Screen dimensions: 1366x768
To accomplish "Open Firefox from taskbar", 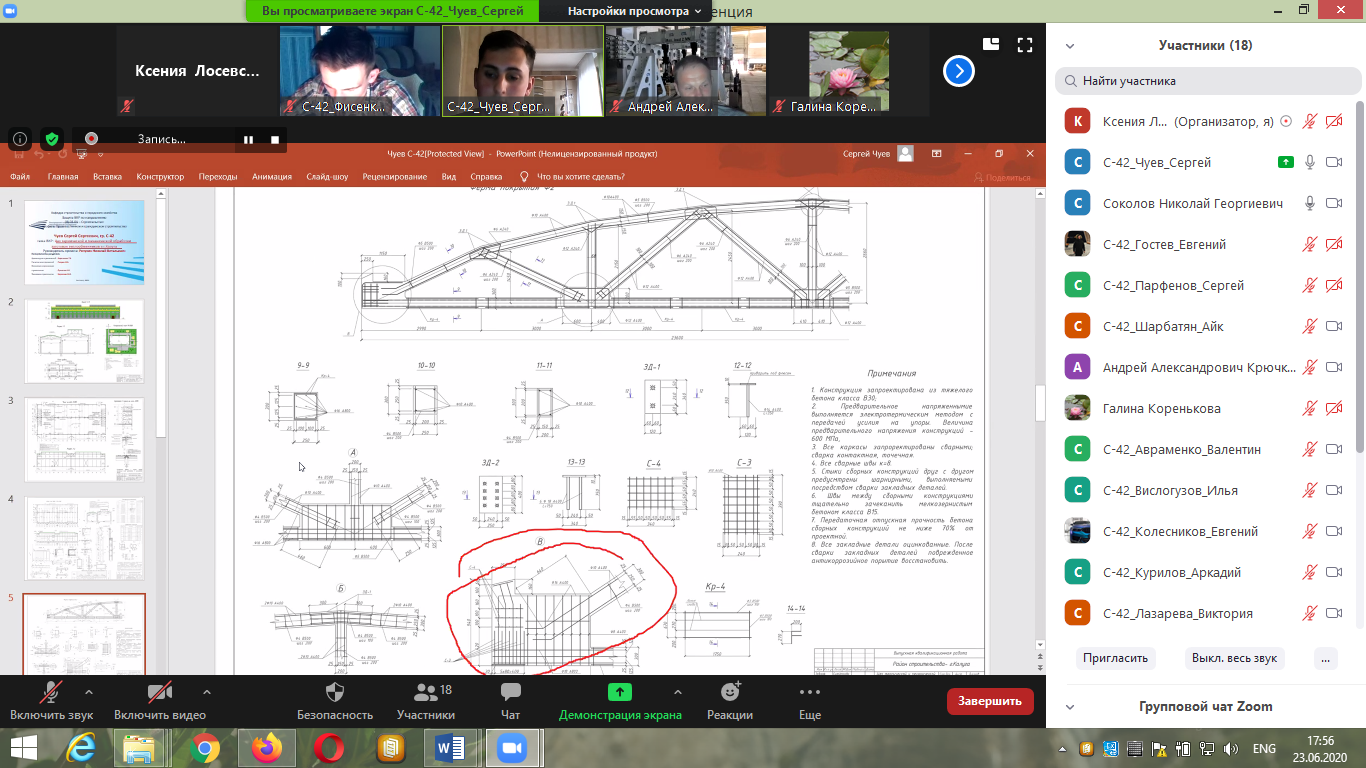I will (x=267, y=747).
